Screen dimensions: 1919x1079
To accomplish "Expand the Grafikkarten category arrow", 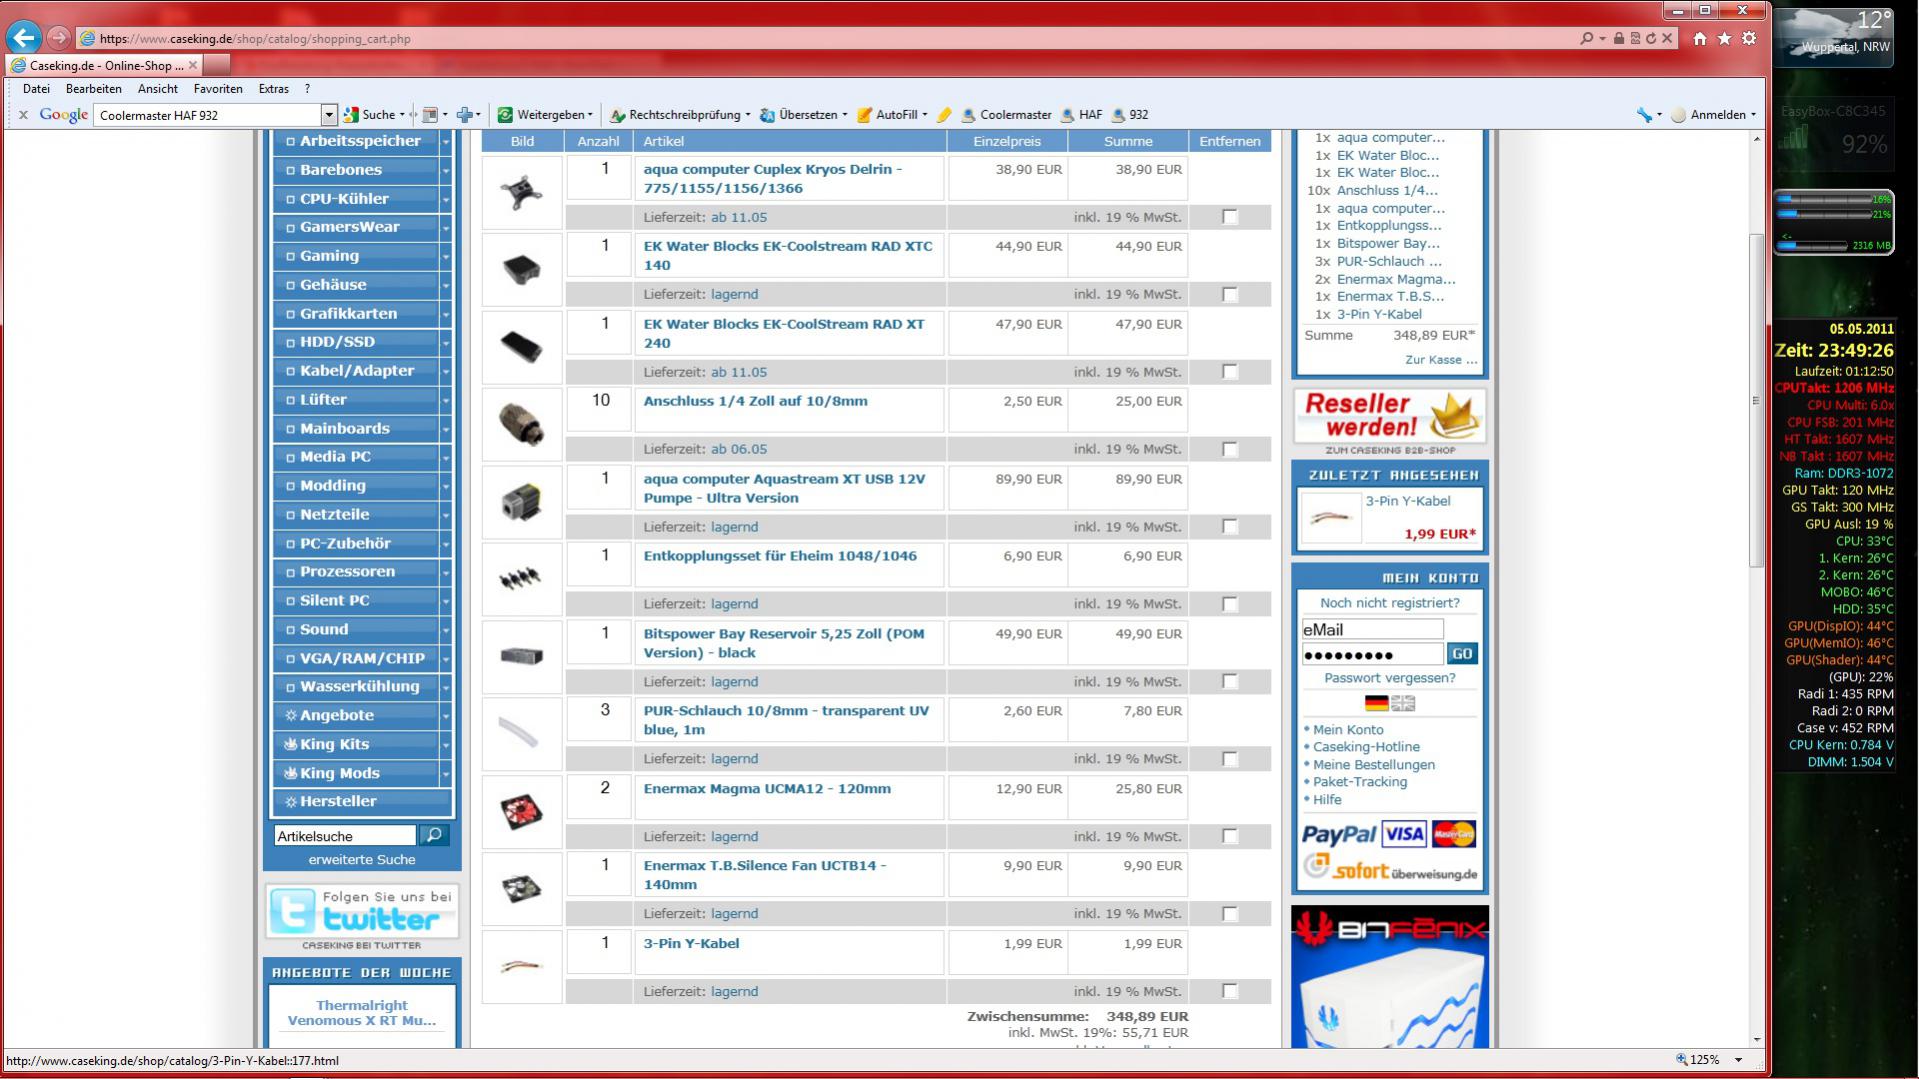I will (446, 314).
